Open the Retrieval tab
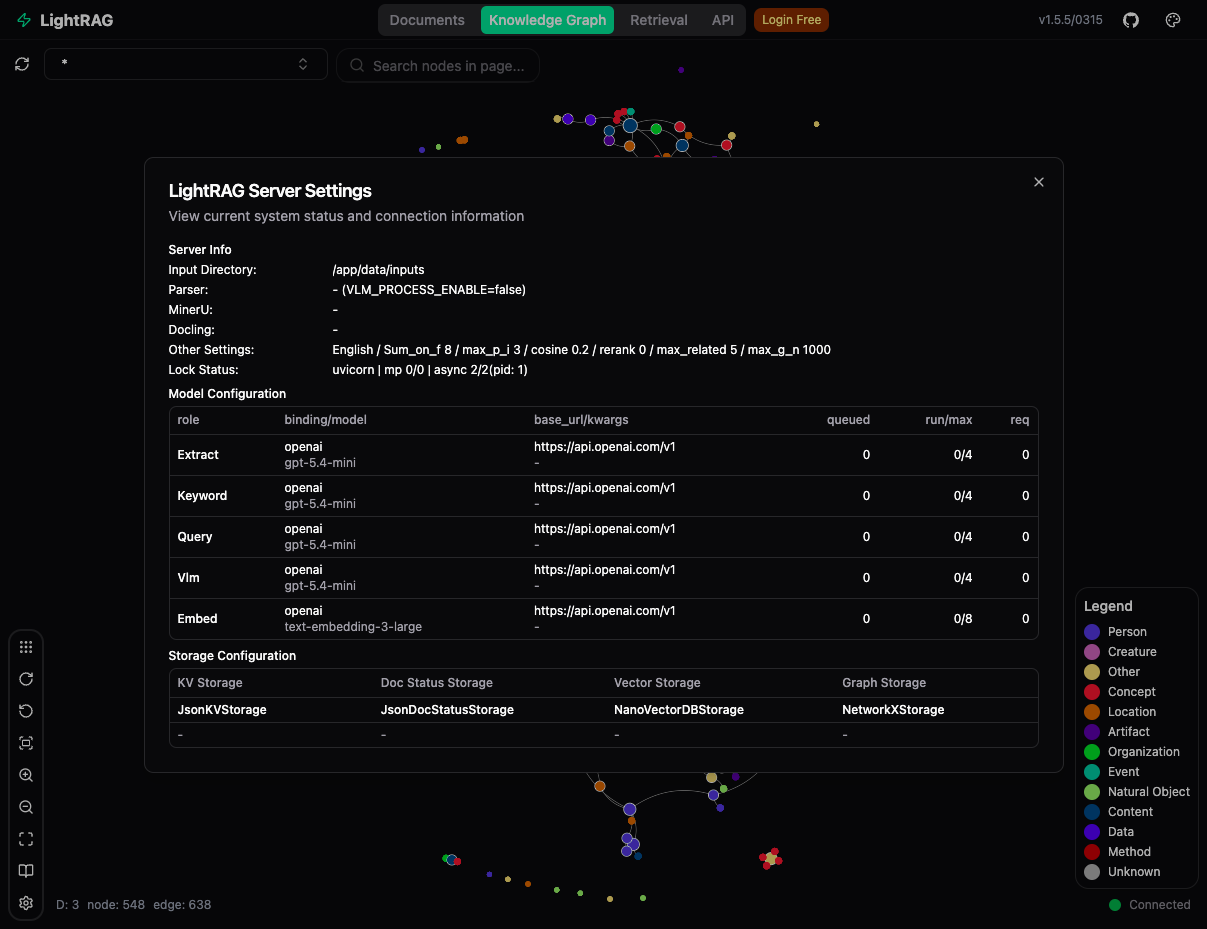The height and width of the screenshot is (929, 1207). pyautogui.click(x=659, y=20)
